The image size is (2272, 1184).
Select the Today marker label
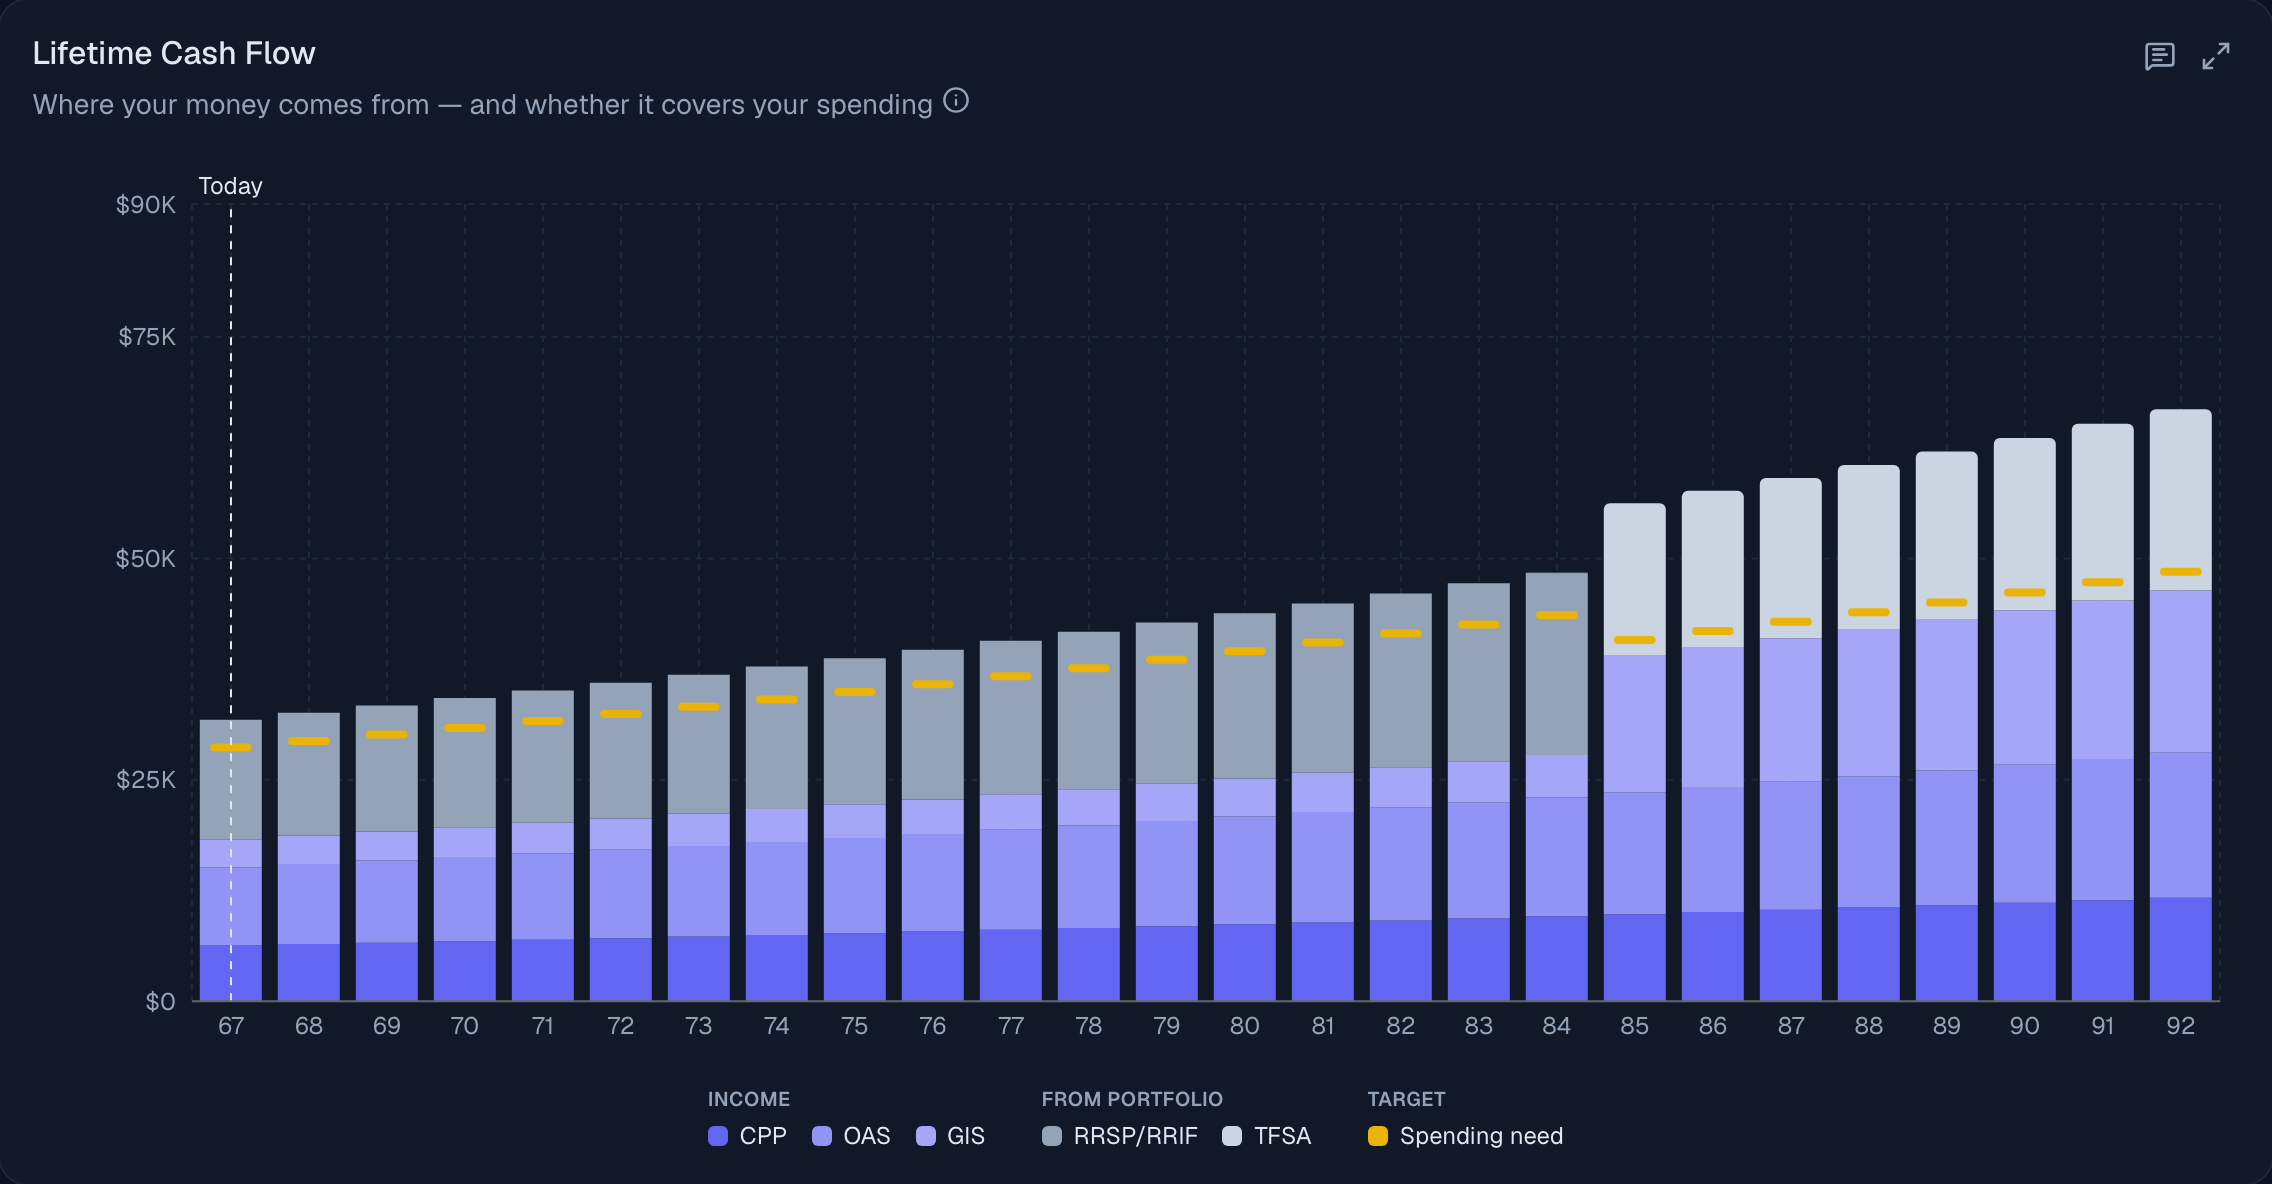(x=230, y=186)
